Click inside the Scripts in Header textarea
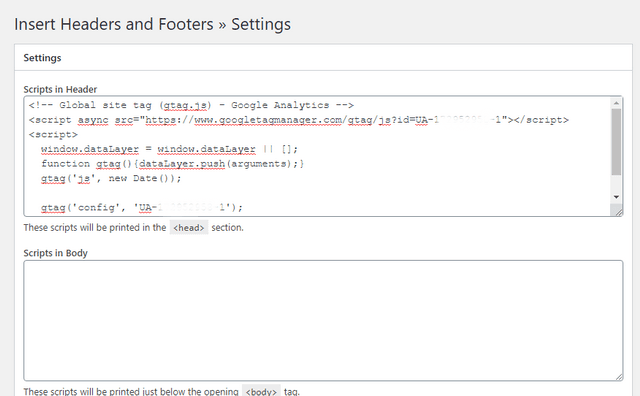 (x=322, y=156)
